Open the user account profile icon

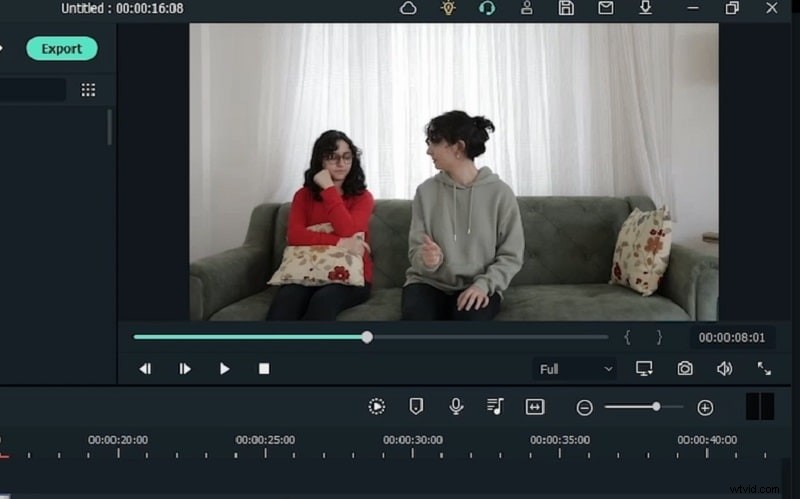526,8
